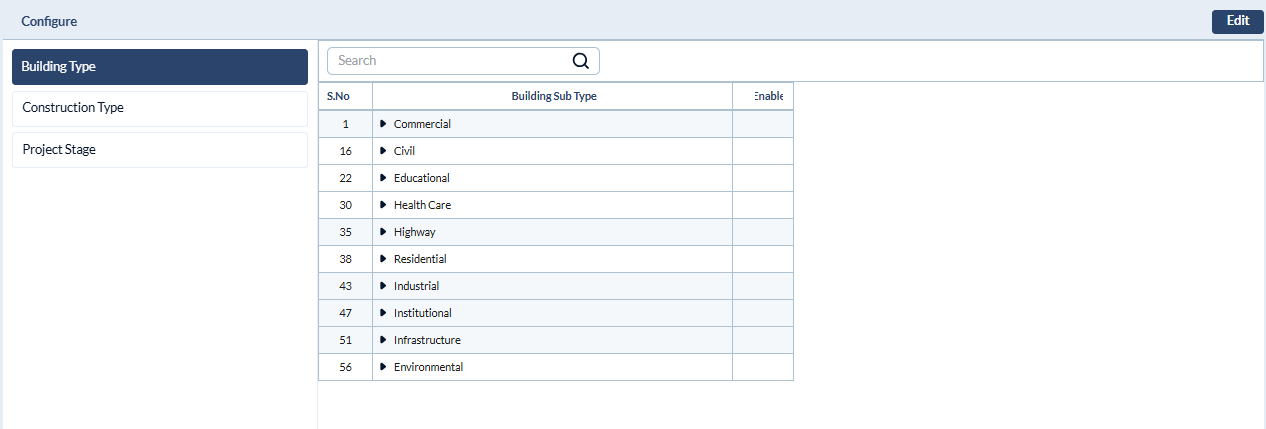
Task: Click serial number 22 cell
Action: tap(345, 178)
